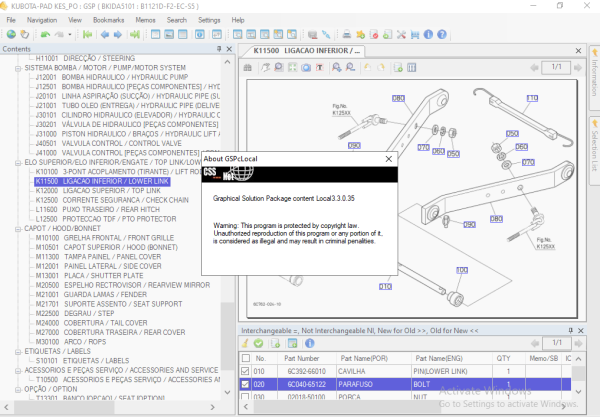Collapse SISTEMA BOMBA / MOTOR tree node
The image size is (600, 417).
18,68
